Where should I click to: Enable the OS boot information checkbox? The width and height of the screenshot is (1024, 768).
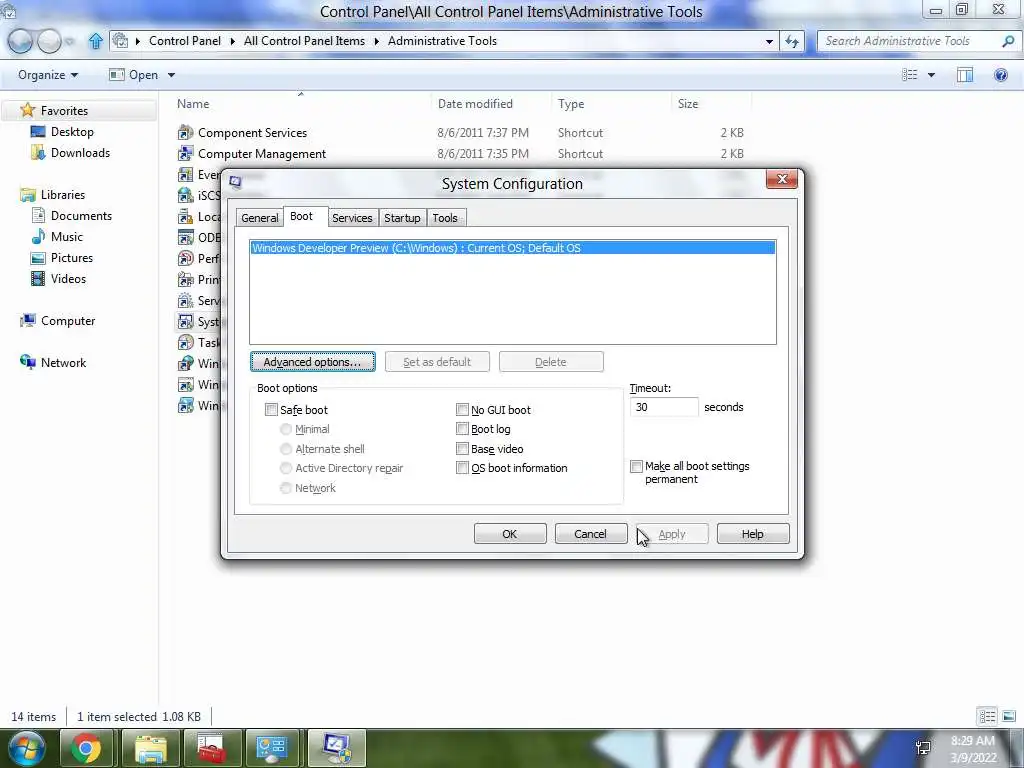point(462,468)
